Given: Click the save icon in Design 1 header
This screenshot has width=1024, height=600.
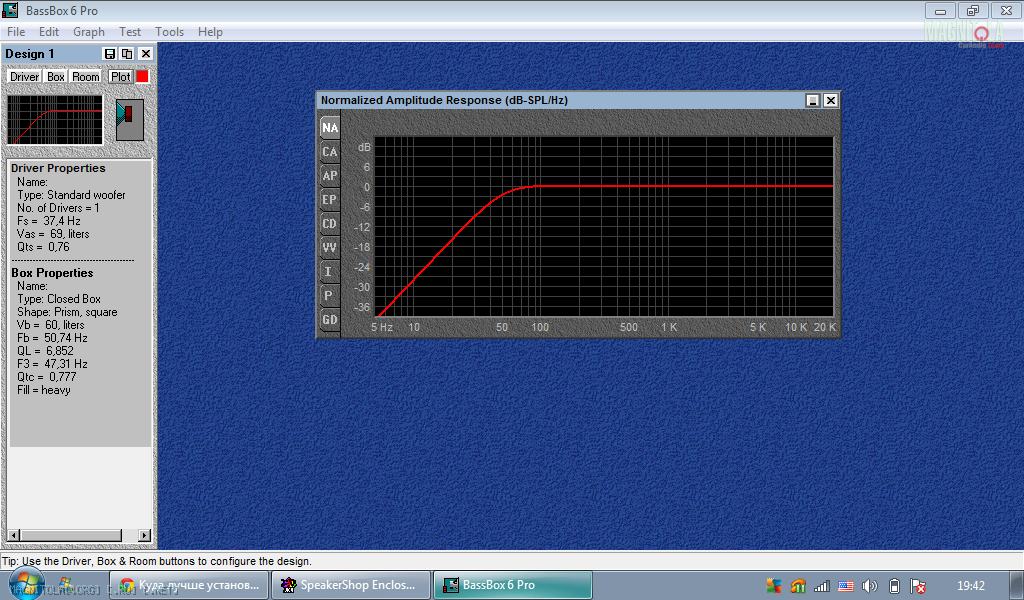Looking at the screenshot, I should pos(110,54).
